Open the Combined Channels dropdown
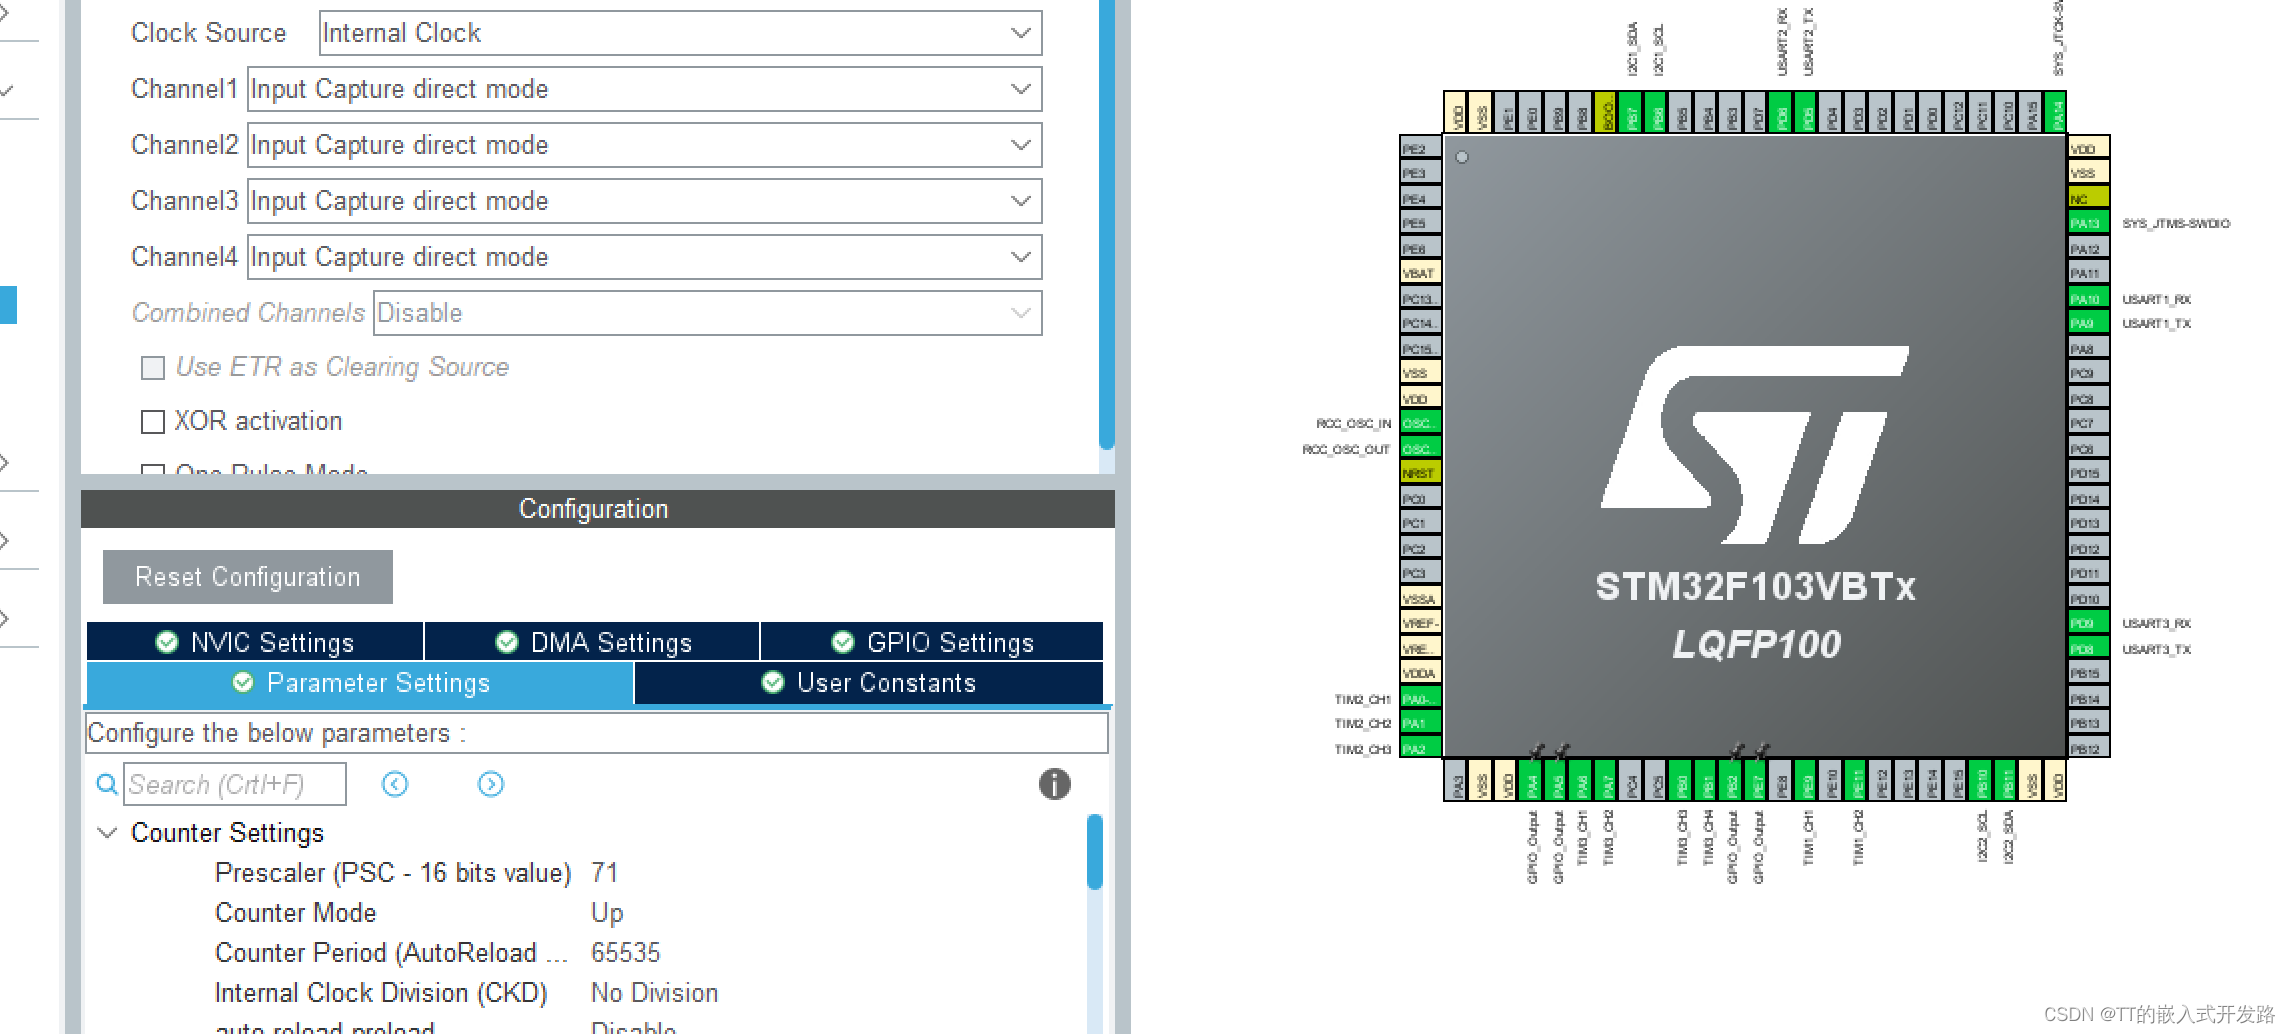The width and height of the screenshot is (2291, 1034). pyautogui.click(x=708, y=313)
